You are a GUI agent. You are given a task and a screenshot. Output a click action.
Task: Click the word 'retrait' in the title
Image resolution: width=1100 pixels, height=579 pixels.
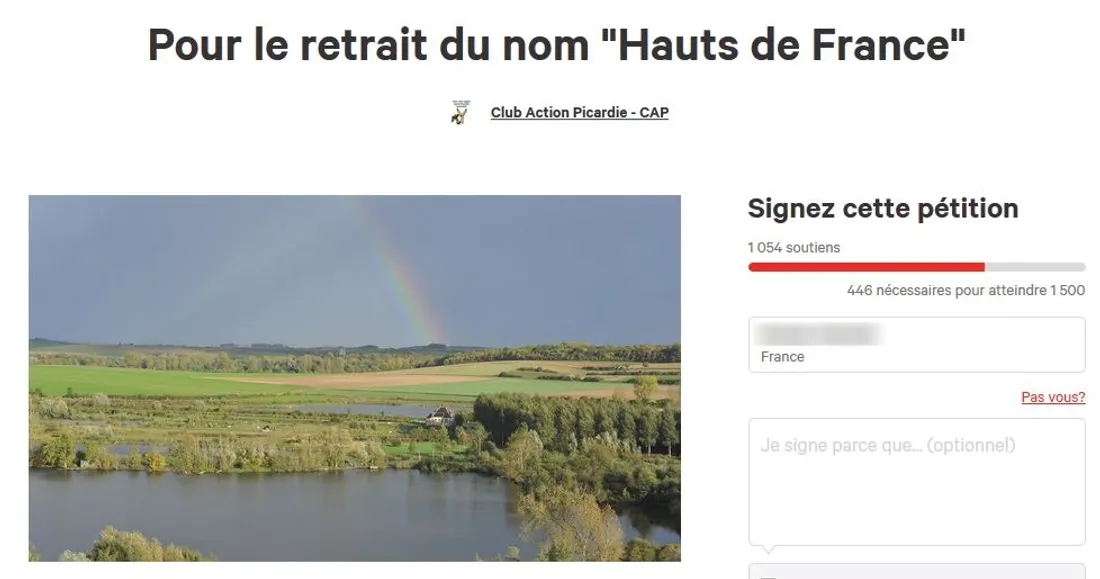(364, 45)
